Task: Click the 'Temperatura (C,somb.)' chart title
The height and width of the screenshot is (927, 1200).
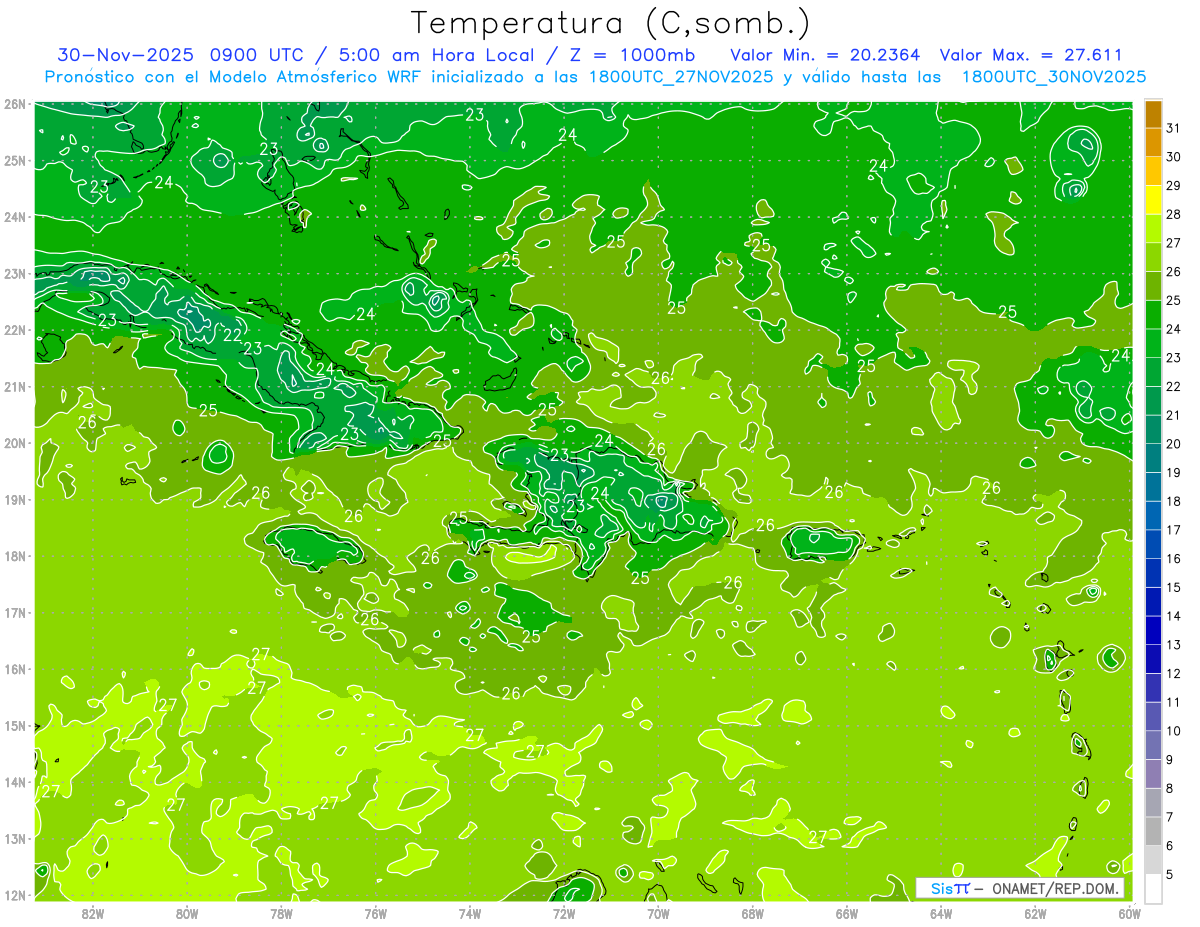Action: click(x=611, y=23)
